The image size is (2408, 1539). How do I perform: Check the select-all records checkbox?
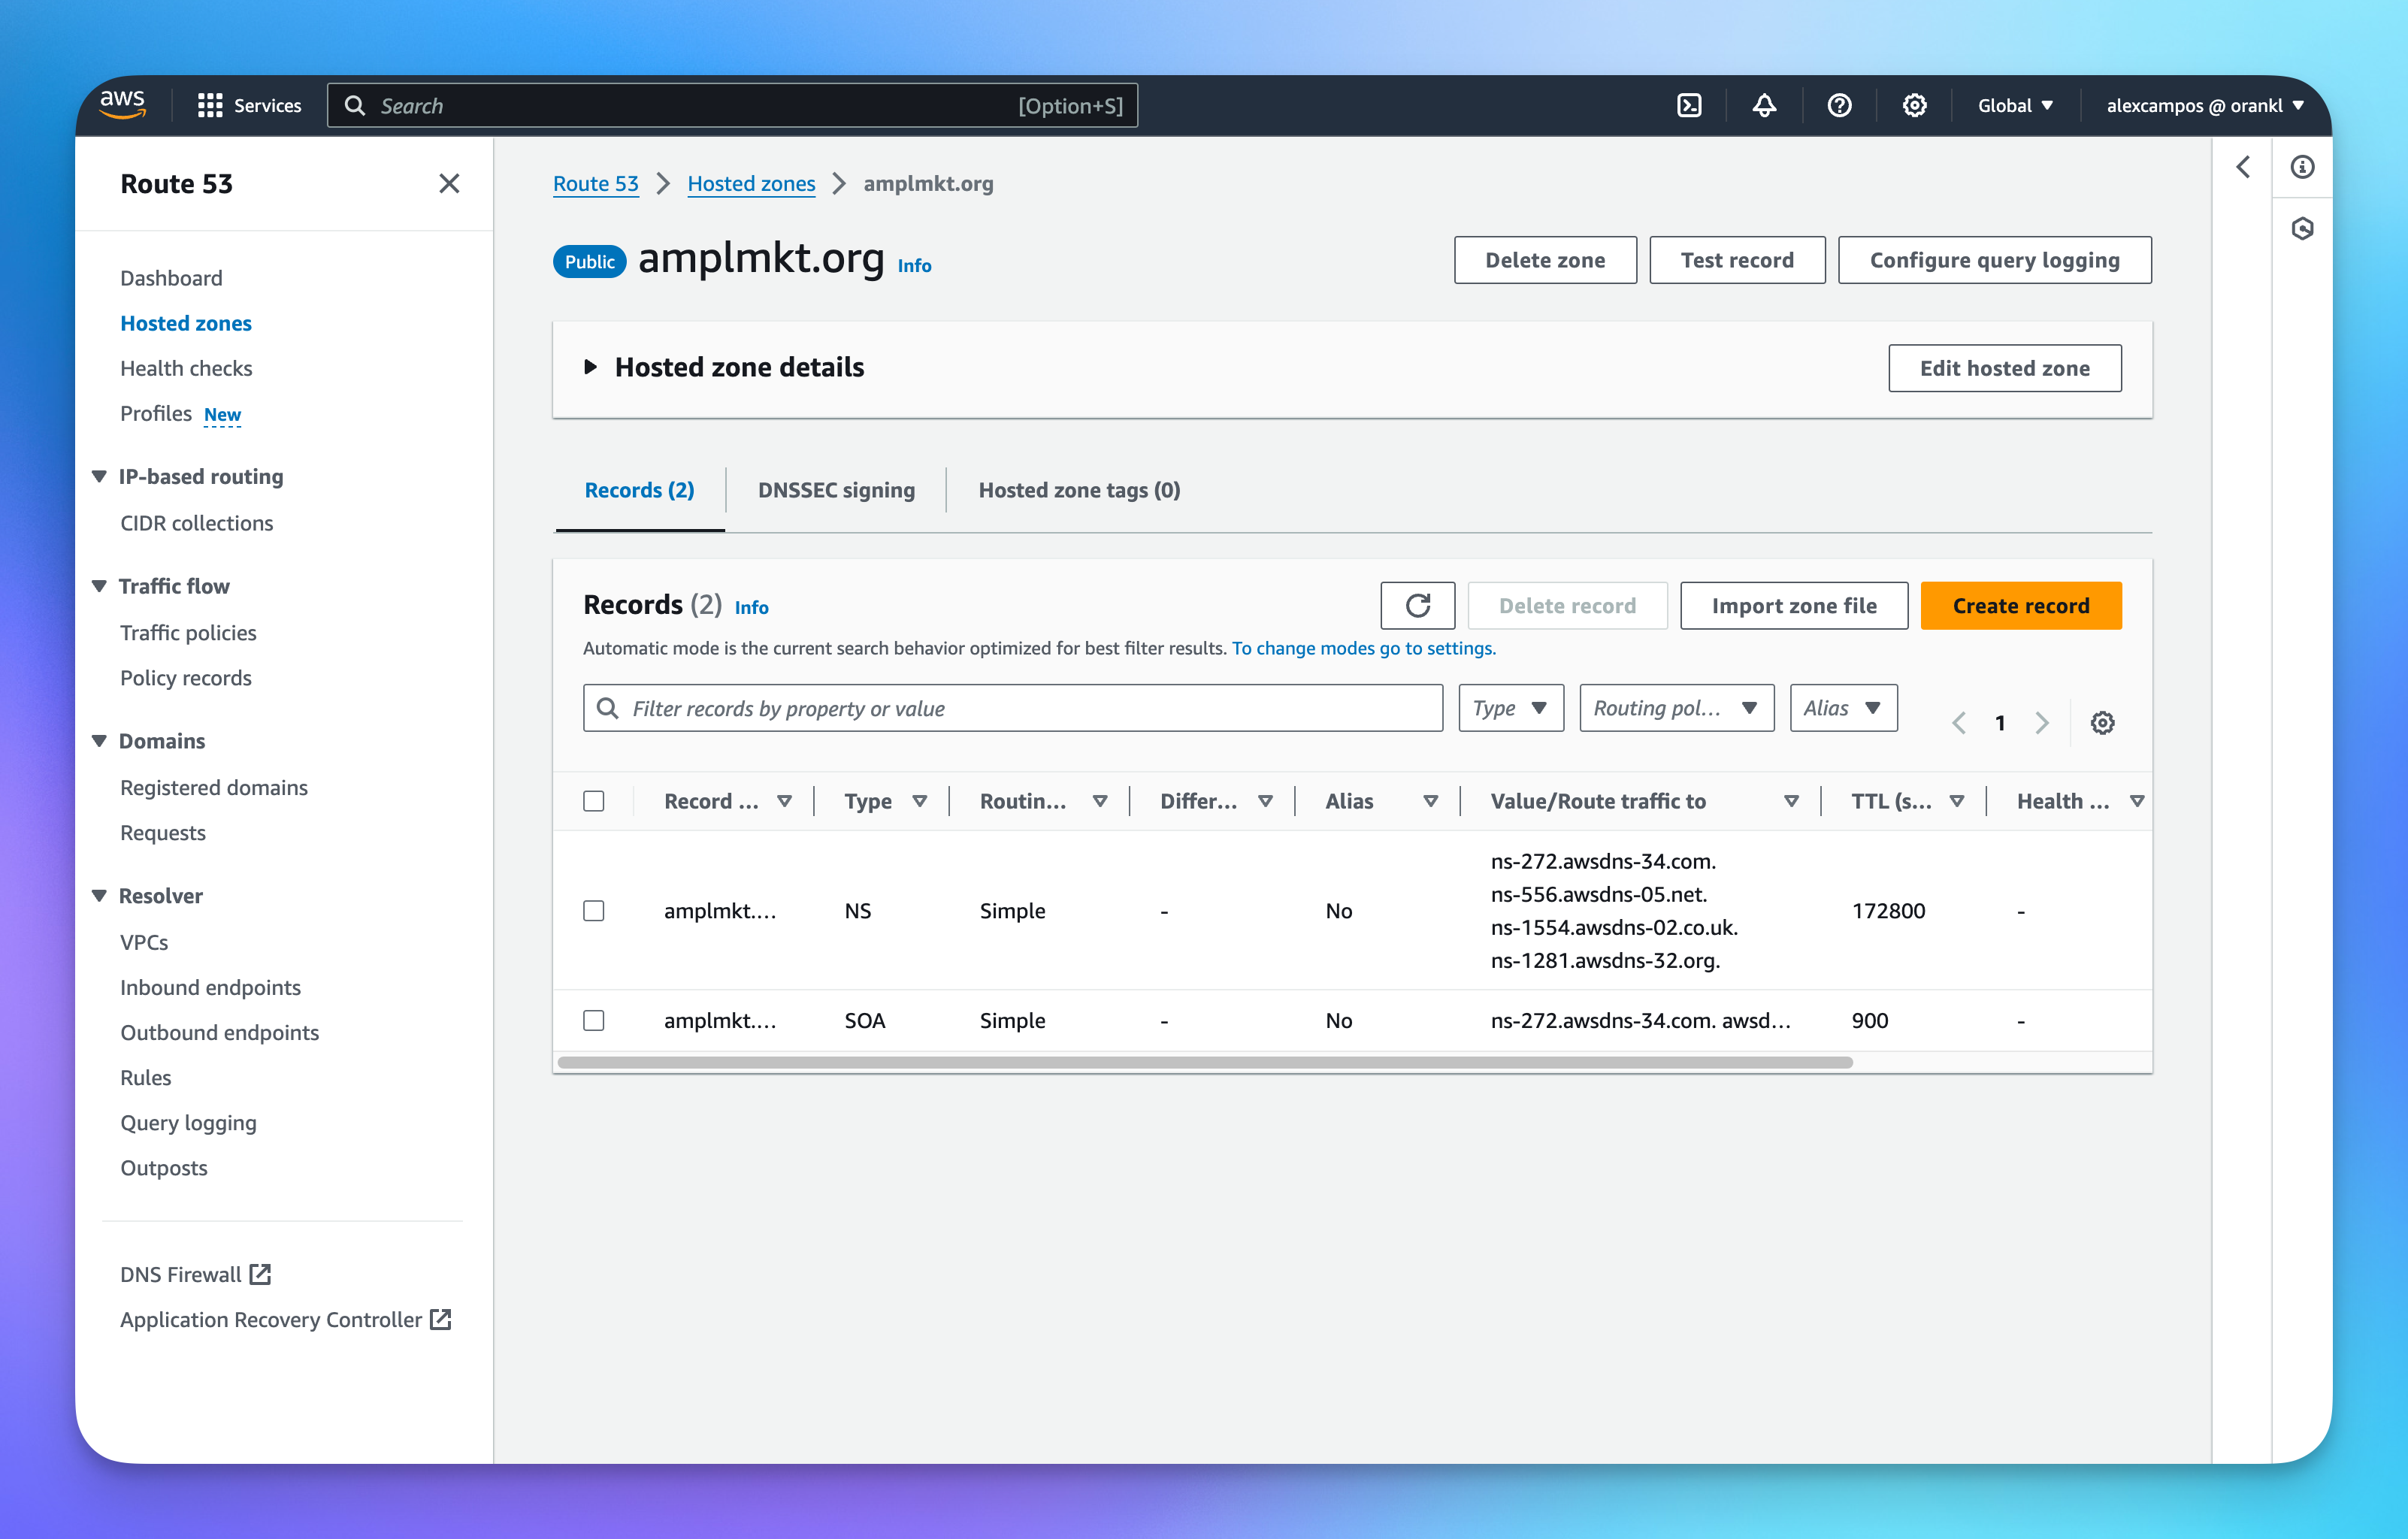(x=594, y=801)
